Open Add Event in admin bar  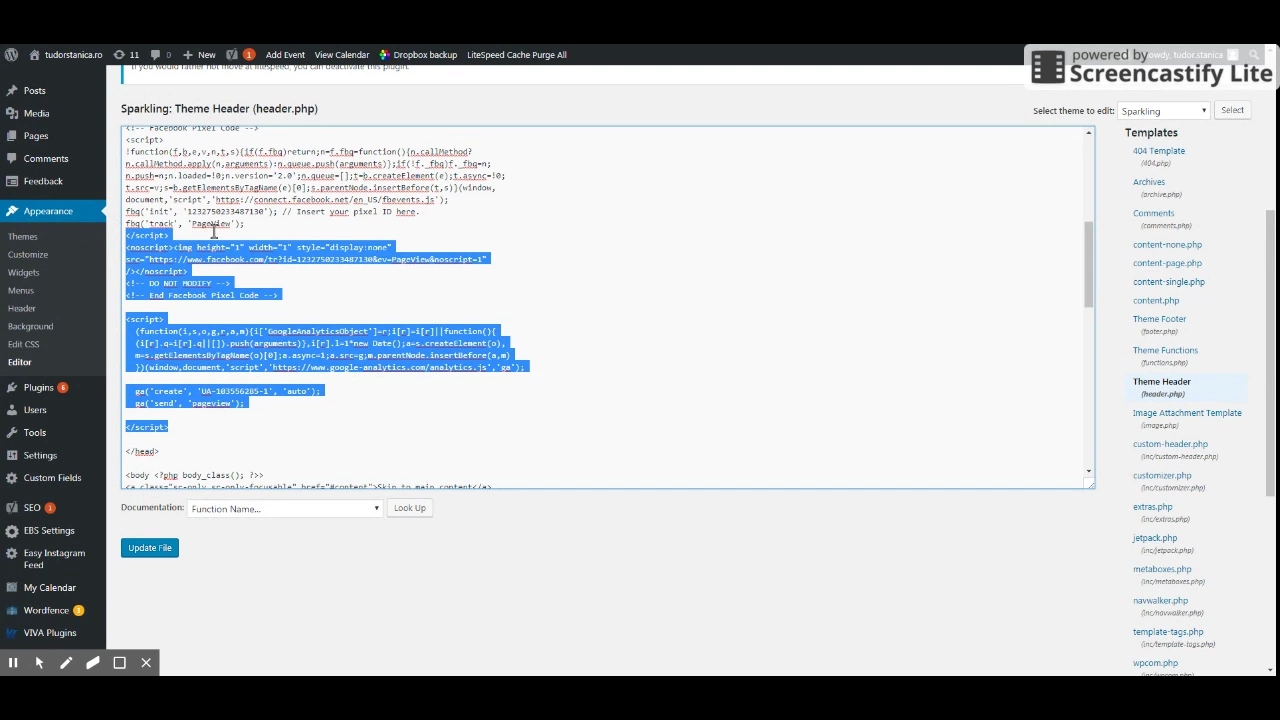tap(285, 55)
